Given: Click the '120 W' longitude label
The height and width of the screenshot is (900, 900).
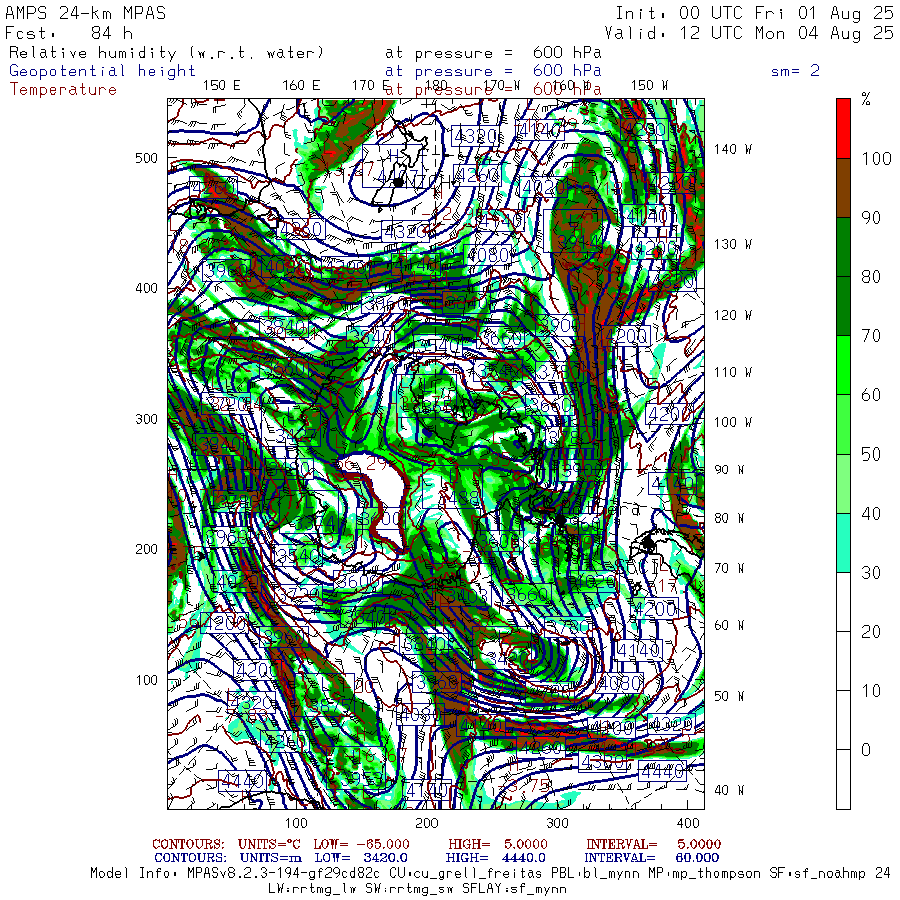Looking at the screenshot, I should pos(732,315).
